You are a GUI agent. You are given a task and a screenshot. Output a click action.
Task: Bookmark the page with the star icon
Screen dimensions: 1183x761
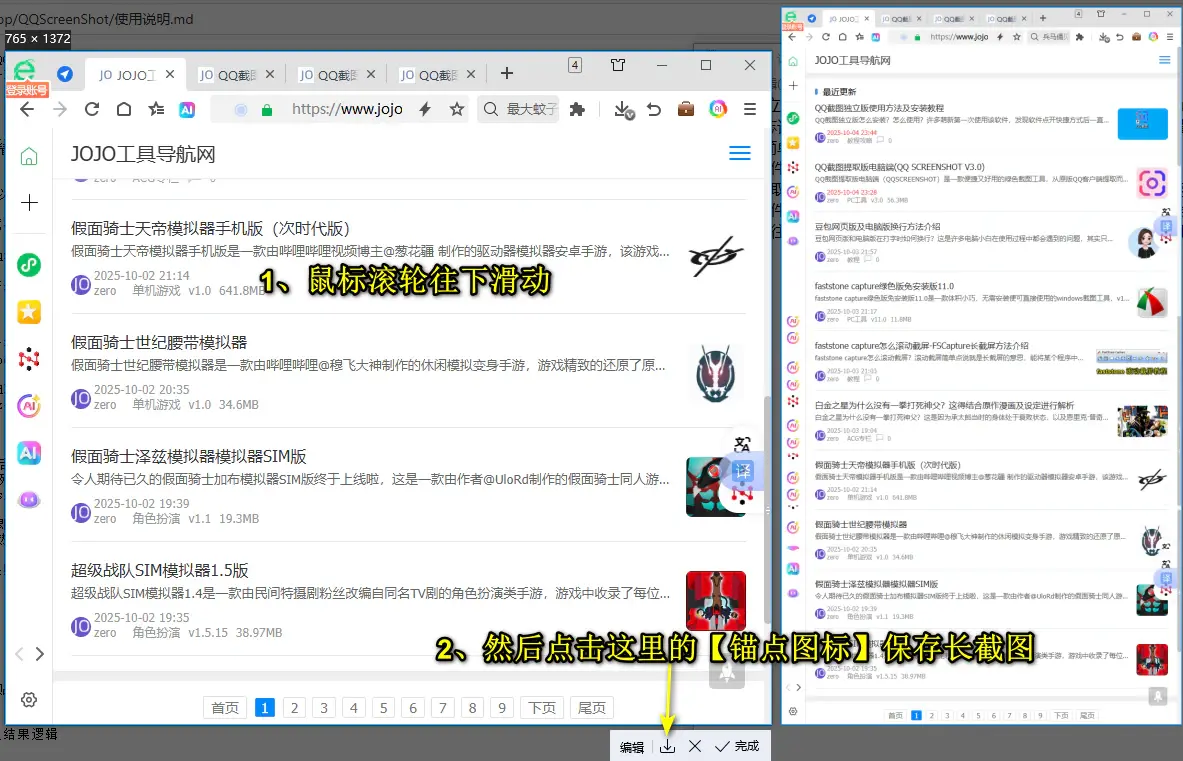coord(457,110)
